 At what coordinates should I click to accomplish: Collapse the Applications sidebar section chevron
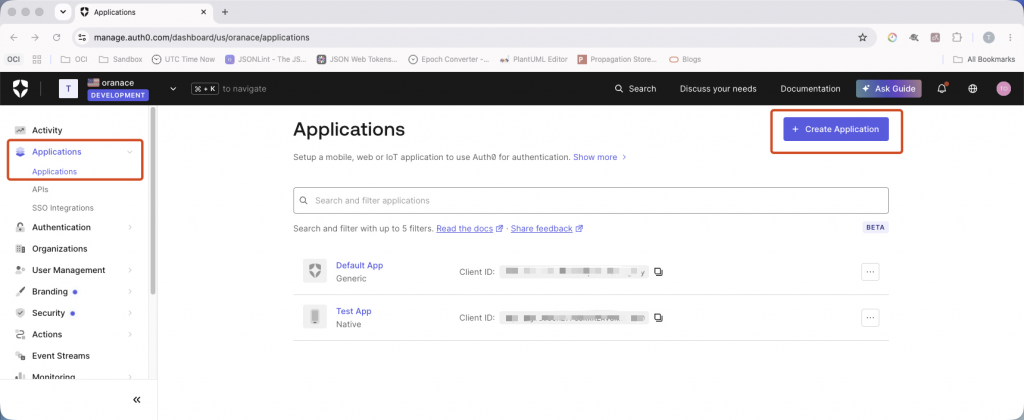130,152
